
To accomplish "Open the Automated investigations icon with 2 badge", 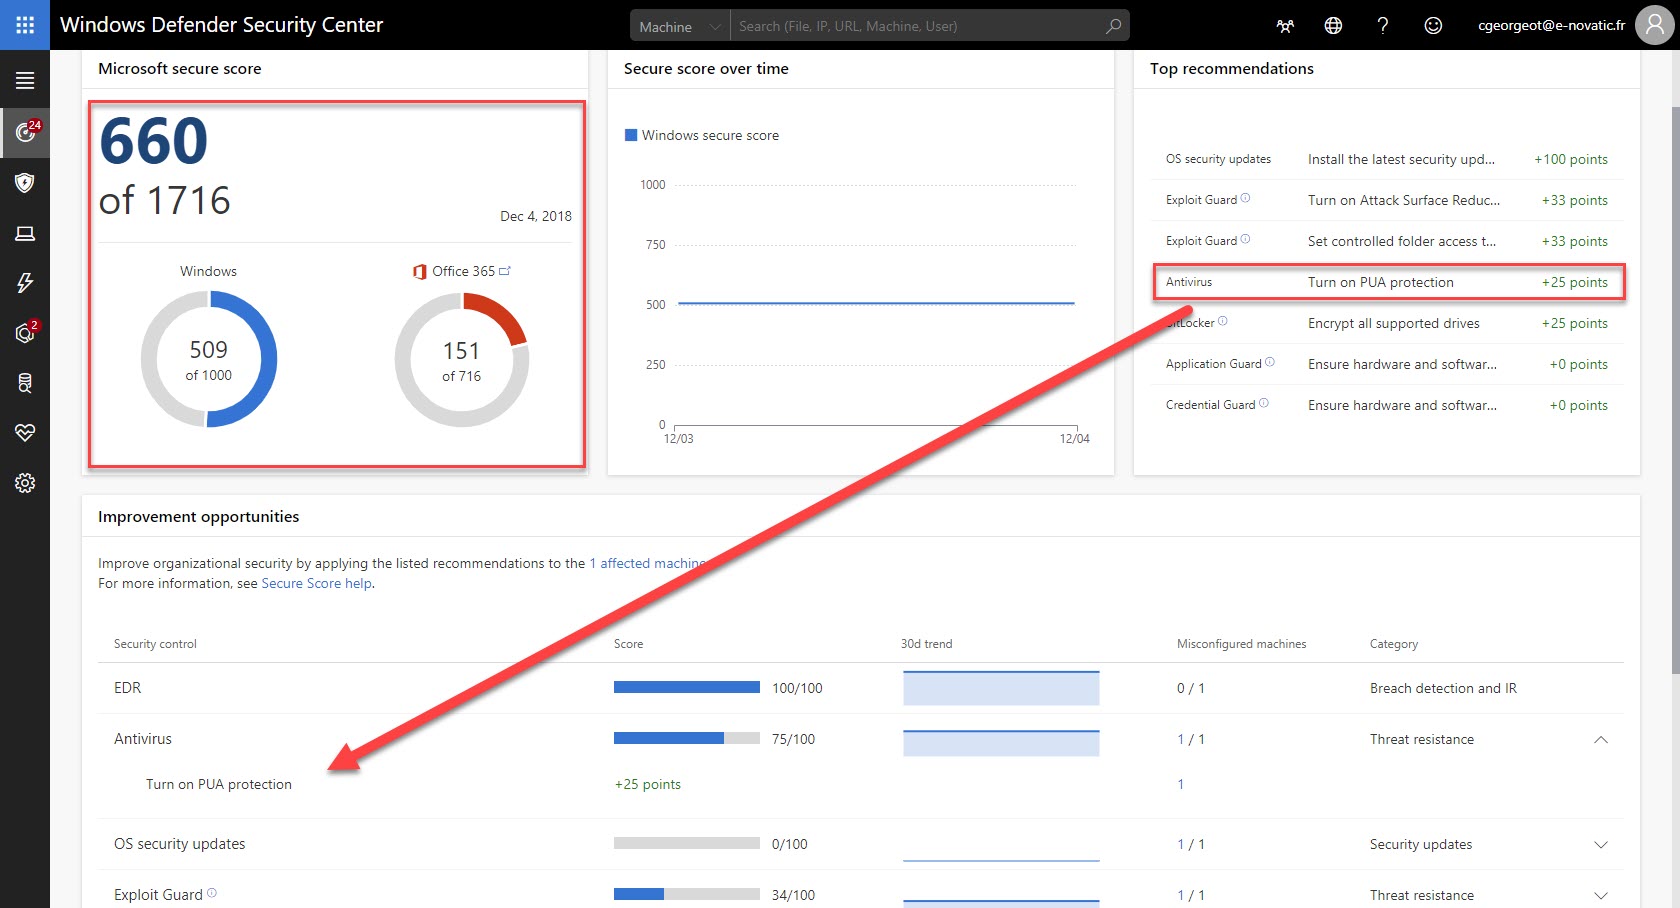I will tap(26, 332).
